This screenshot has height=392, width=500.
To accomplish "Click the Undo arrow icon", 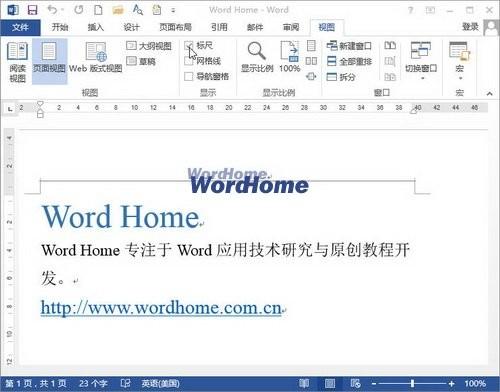I will [x=53, y=10].
